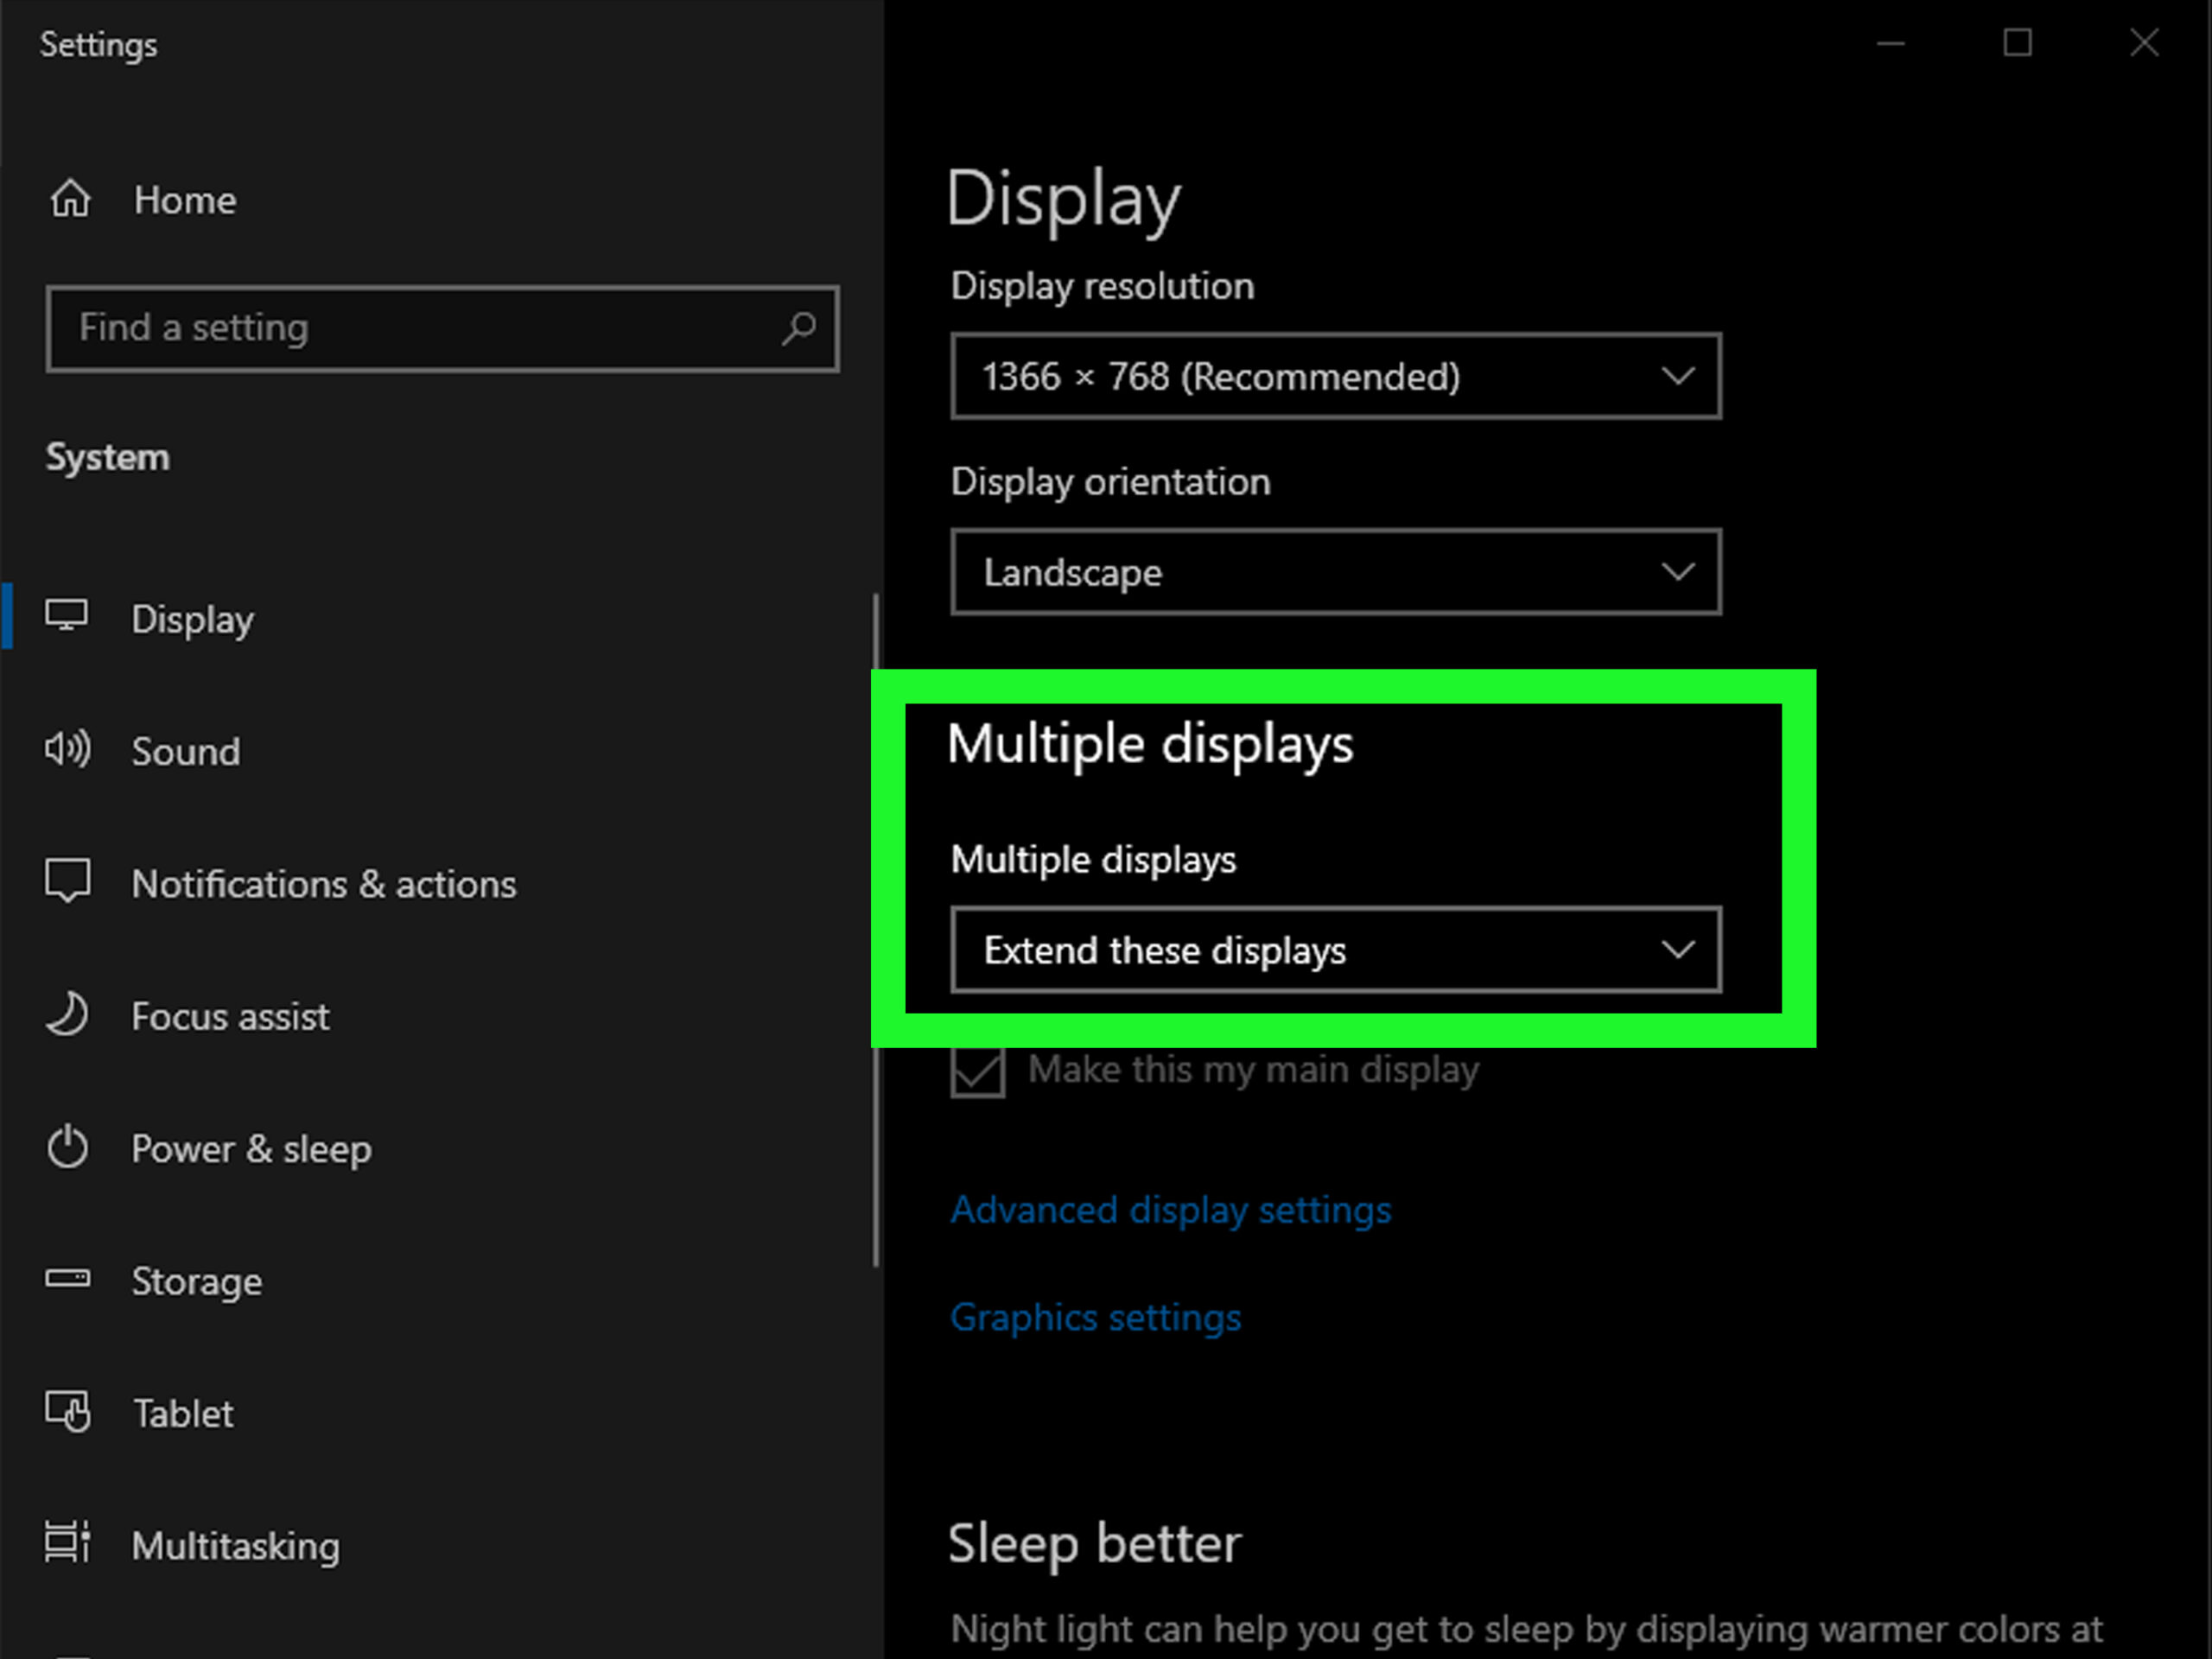Click the Focus assist moon icon

(x=67, y=1014)
